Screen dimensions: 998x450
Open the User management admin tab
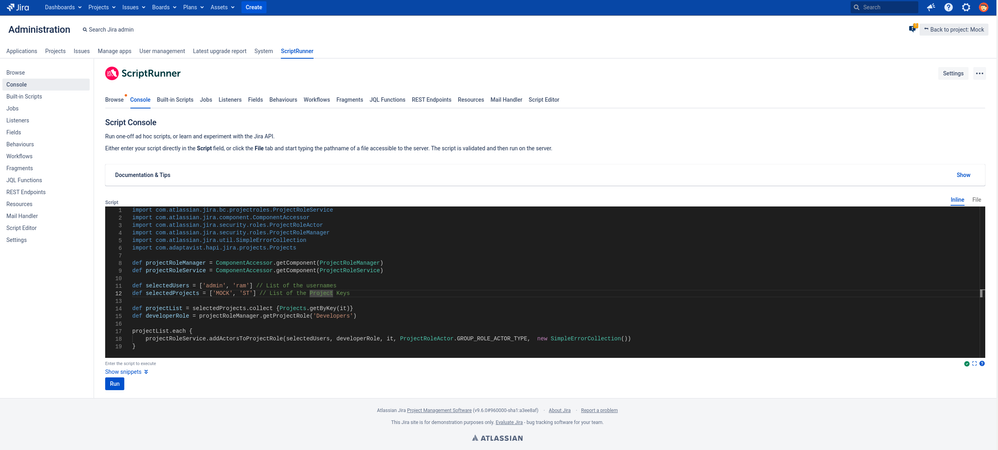(x=162, y=51)
